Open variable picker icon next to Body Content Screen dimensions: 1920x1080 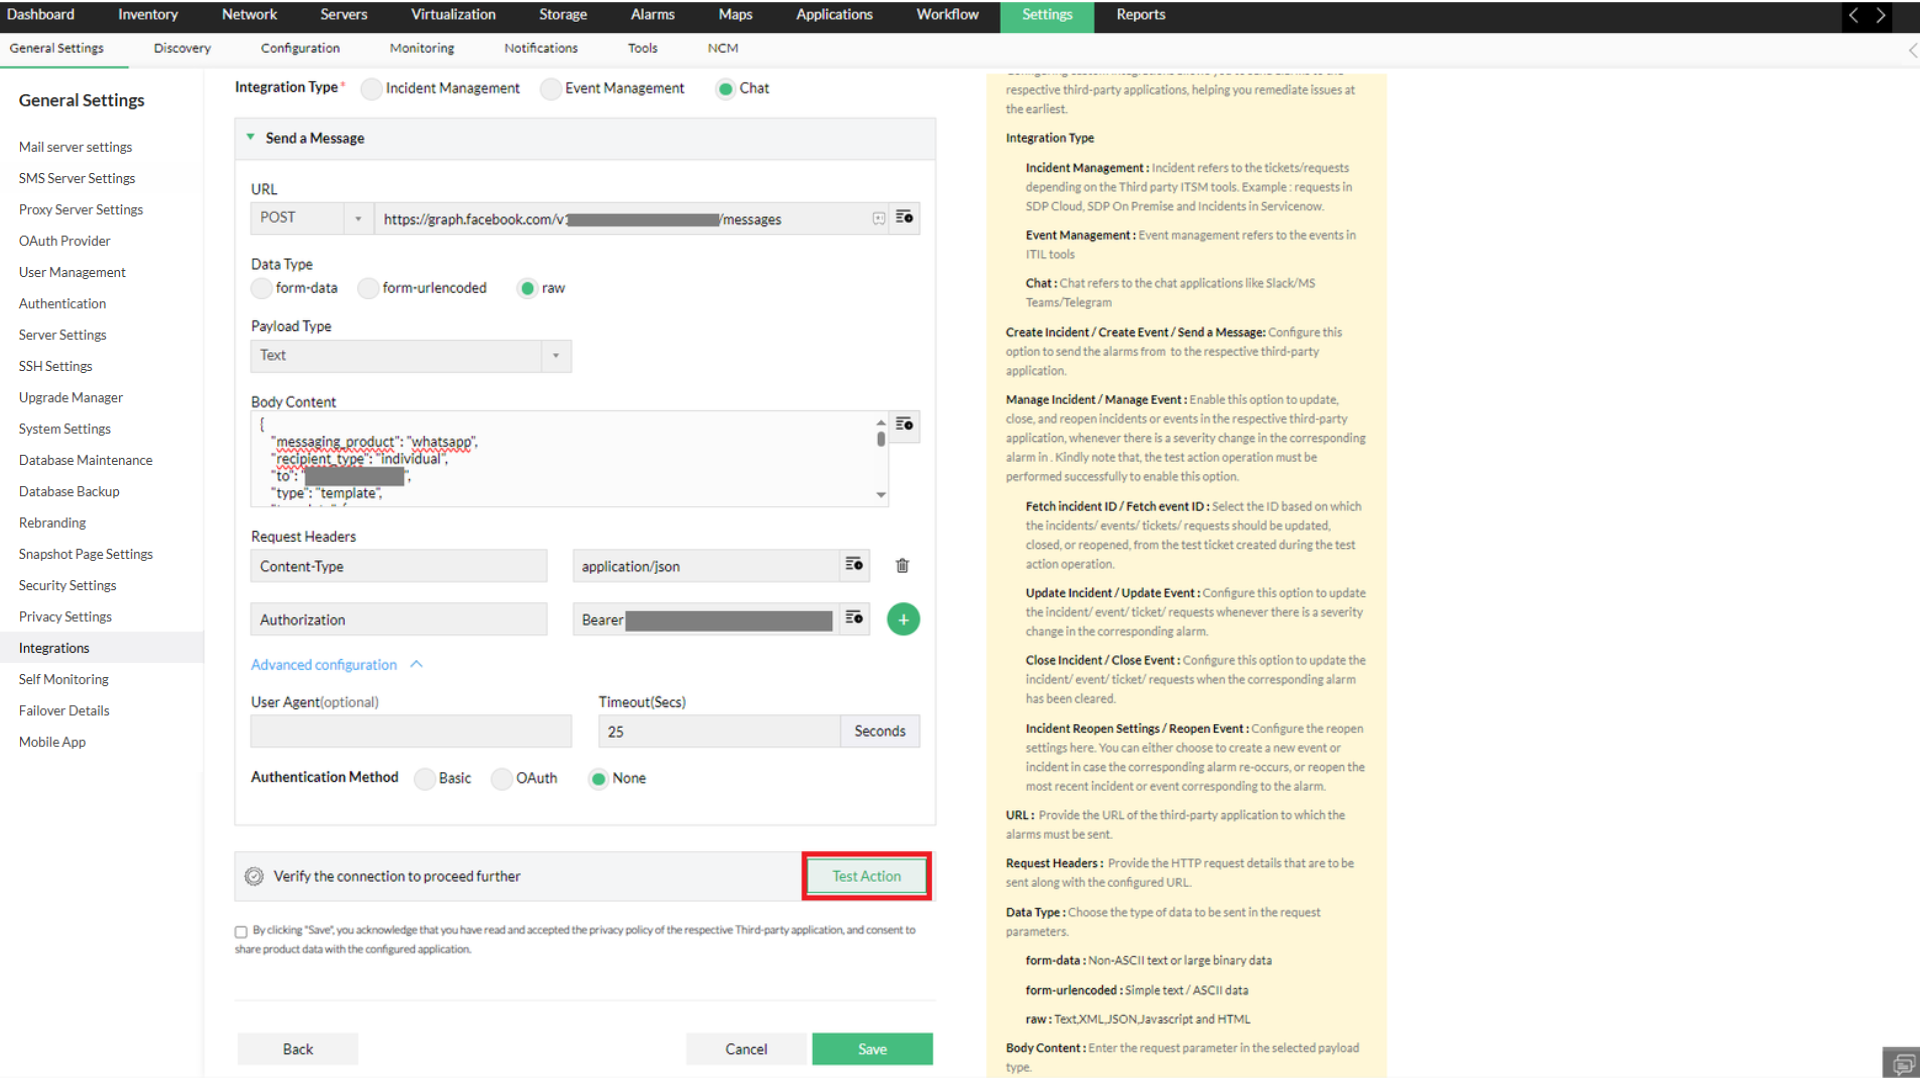904,425
